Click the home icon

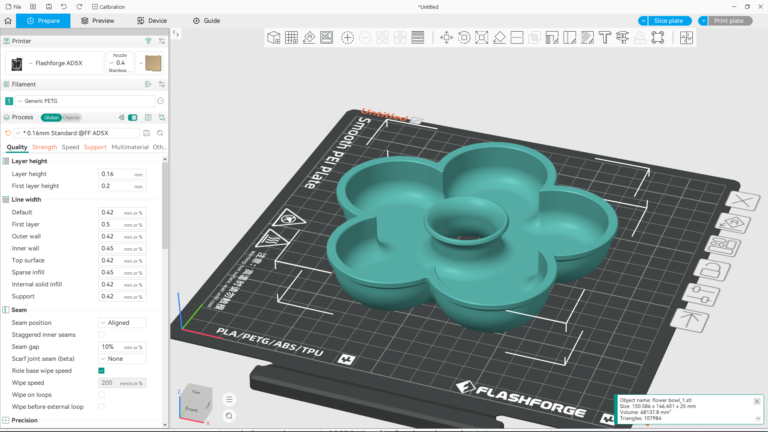pos(8,21)
